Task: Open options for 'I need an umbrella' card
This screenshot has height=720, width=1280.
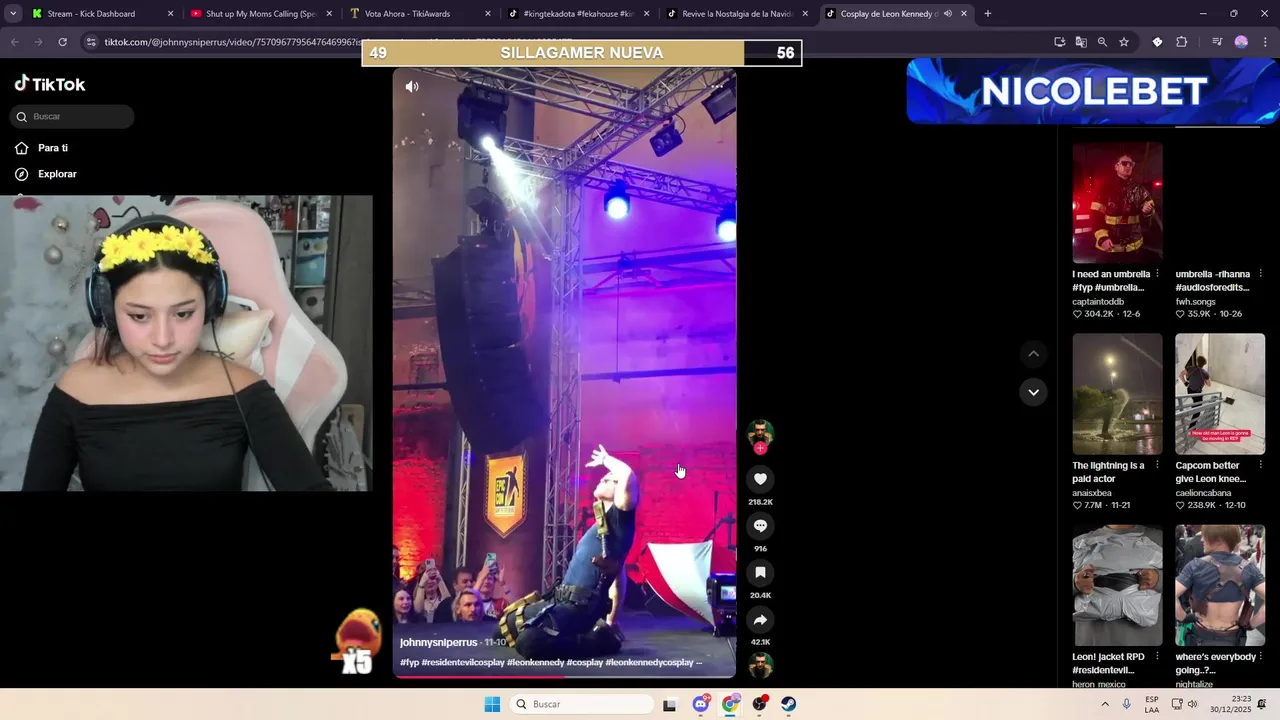Action: pos(1157,274)
